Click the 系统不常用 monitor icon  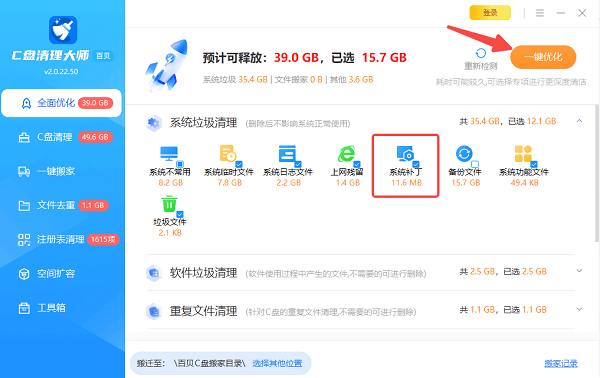tap(169, 154)
